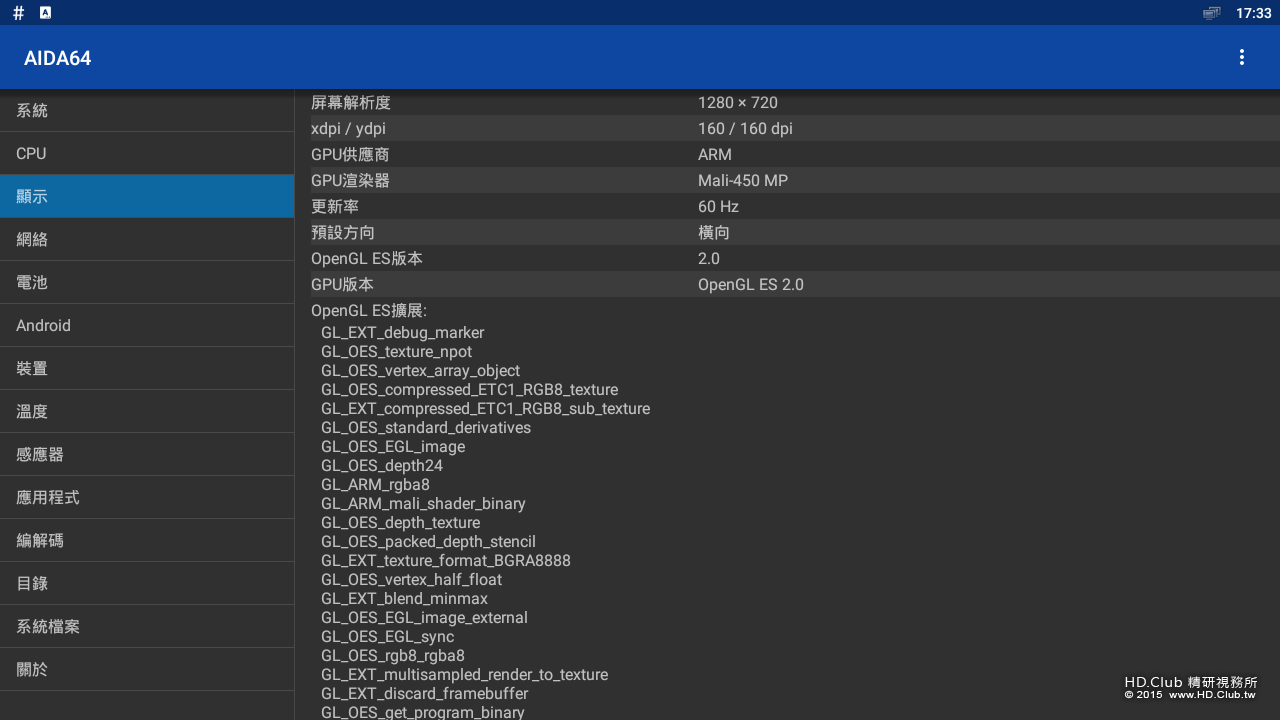This screenshot has height=720, width=1280.
Task: Tap the network connection status icon
Action: click(1211, 13)
